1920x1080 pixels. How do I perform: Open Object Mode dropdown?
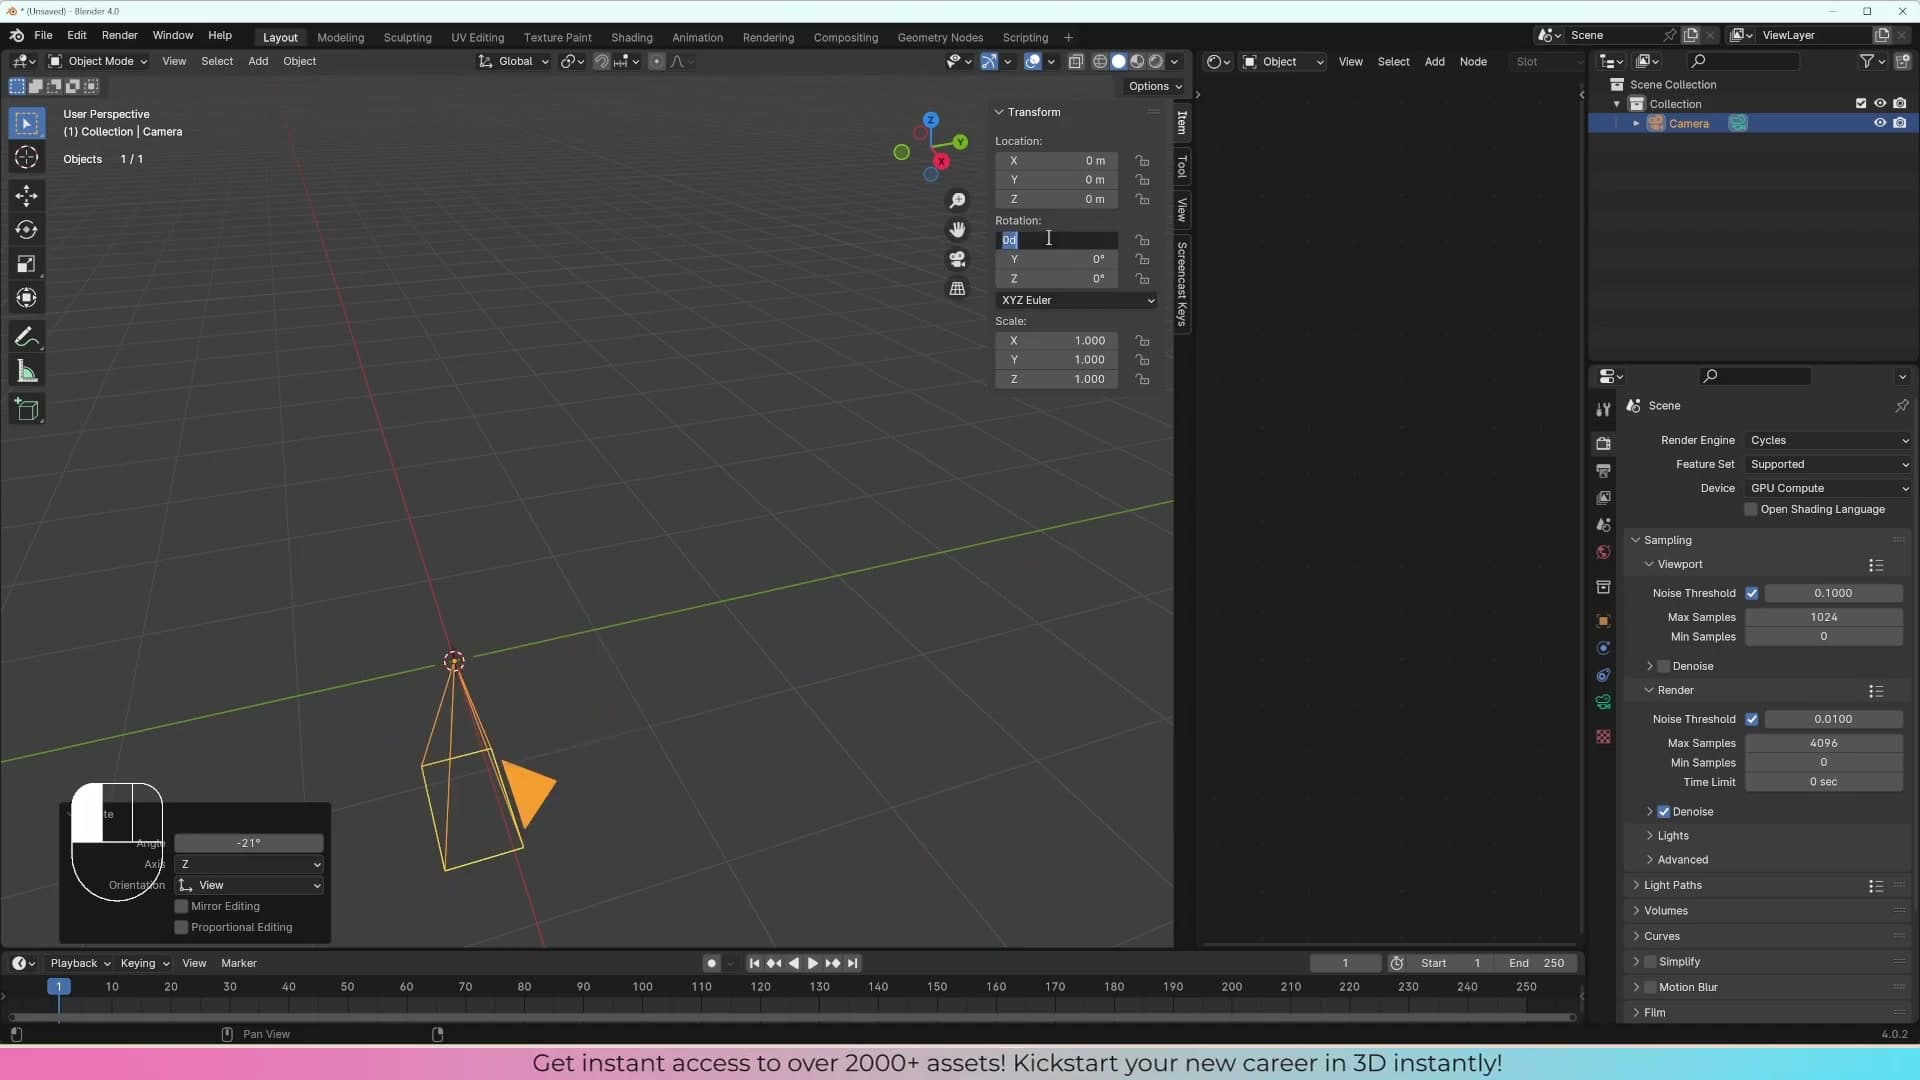pos(98,61)
